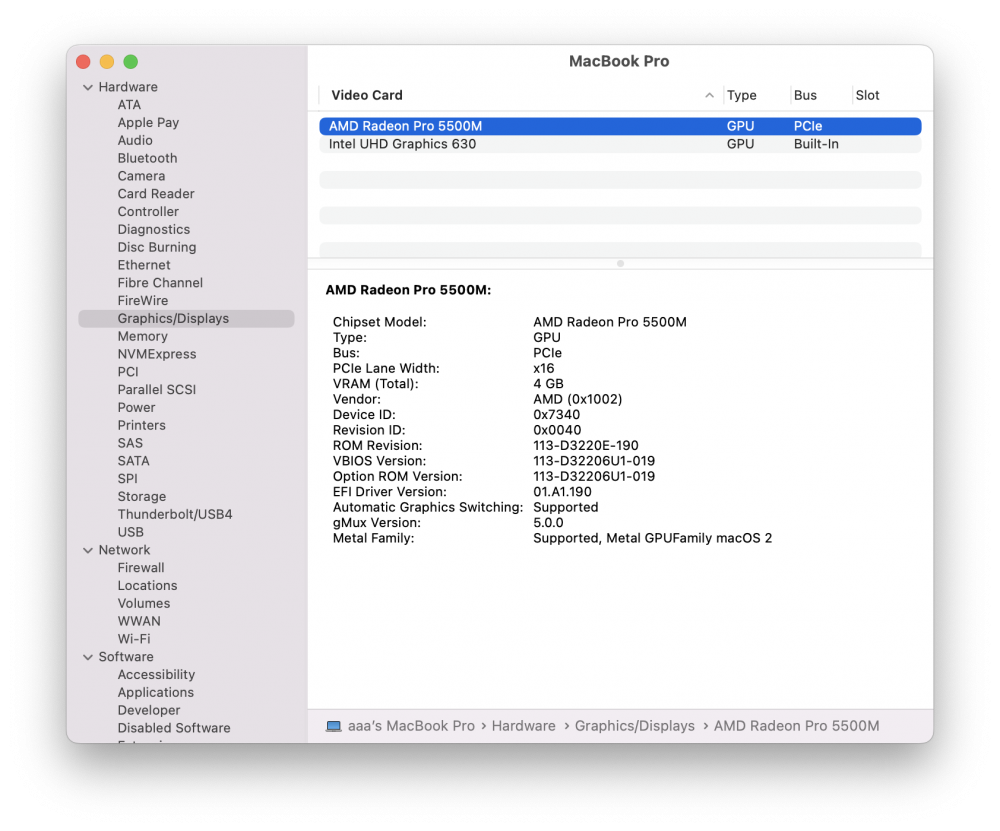Click the green zoom window button
Screen dimensions: 1000x831
[x=131, y=62]
